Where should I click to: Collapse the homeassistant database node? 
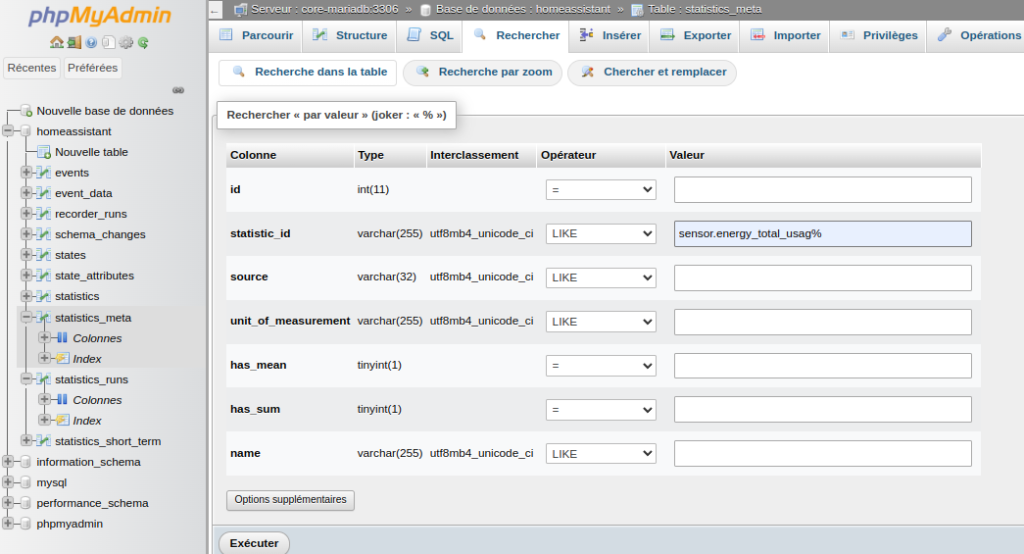click(x=8, y=131)
